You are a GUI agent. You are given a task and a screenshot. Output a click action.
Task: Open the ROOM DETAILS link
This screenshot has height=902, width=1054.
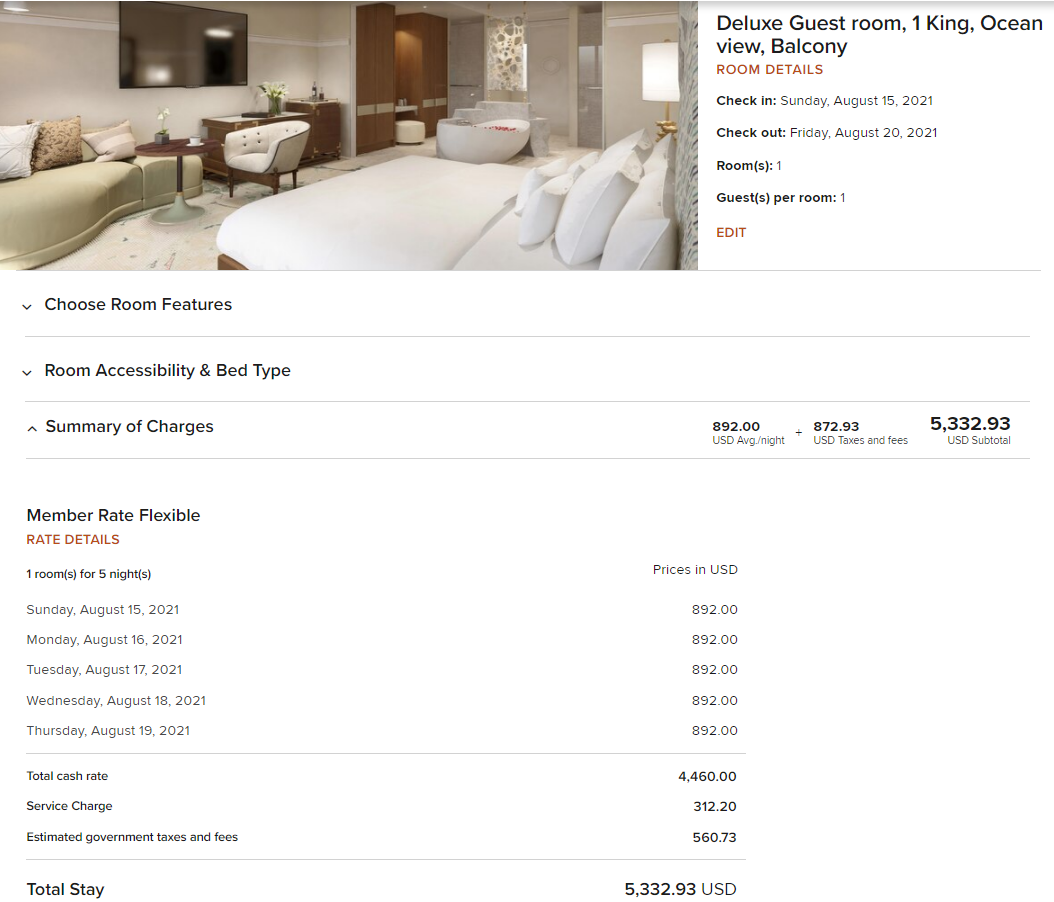pyautogui.click(x=769, y=69)
